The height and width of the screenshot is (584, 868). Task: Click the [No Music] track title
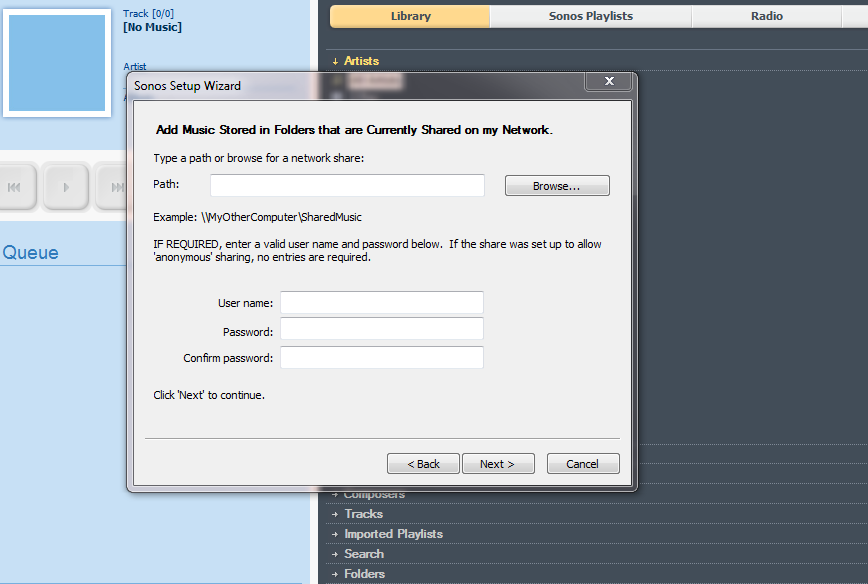[x=152, y=27]
